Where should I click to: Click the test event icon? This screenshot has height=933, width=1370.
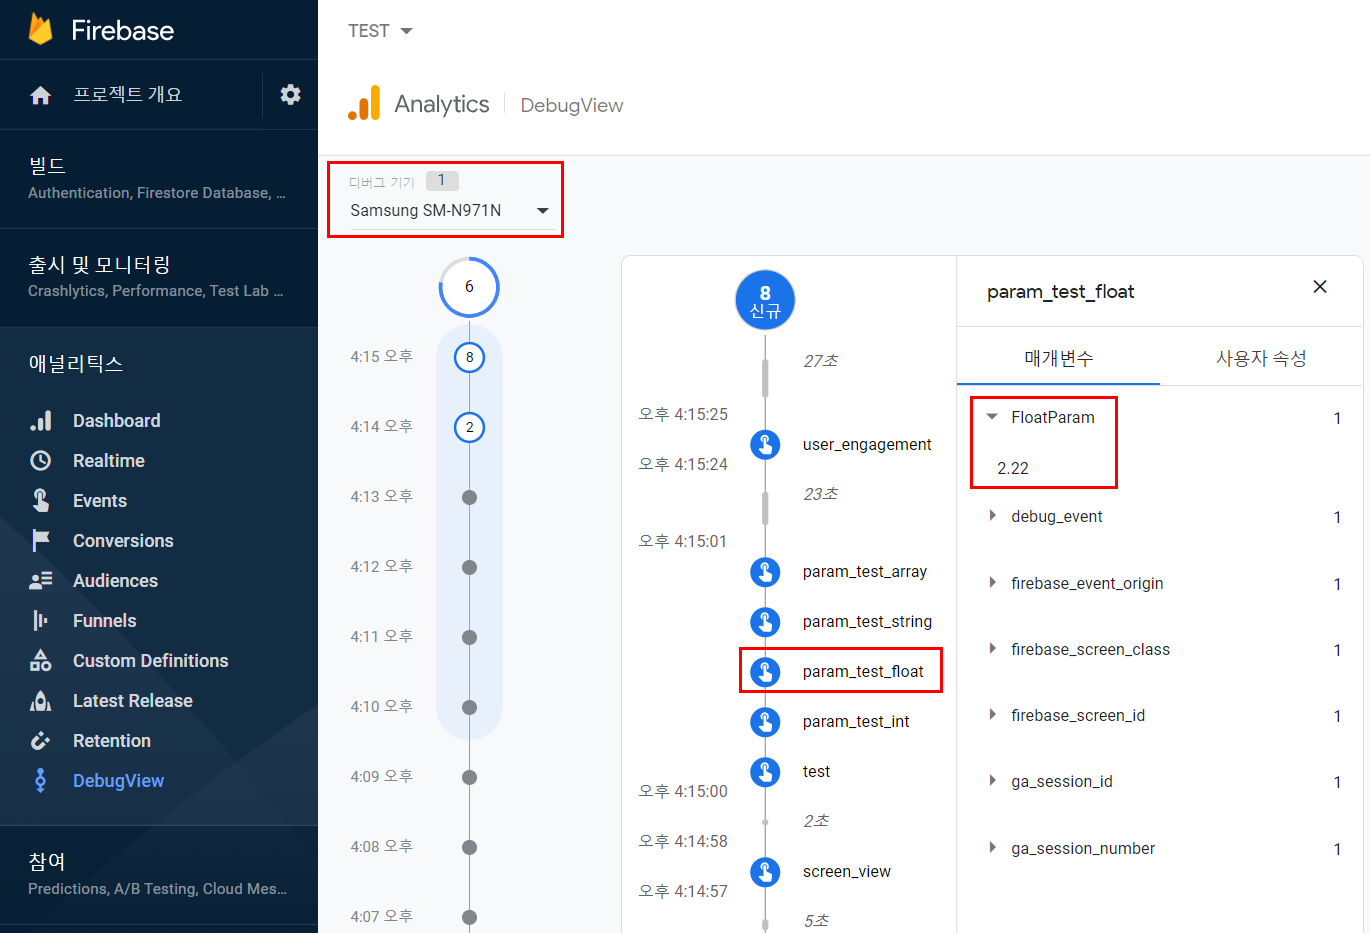765,772
